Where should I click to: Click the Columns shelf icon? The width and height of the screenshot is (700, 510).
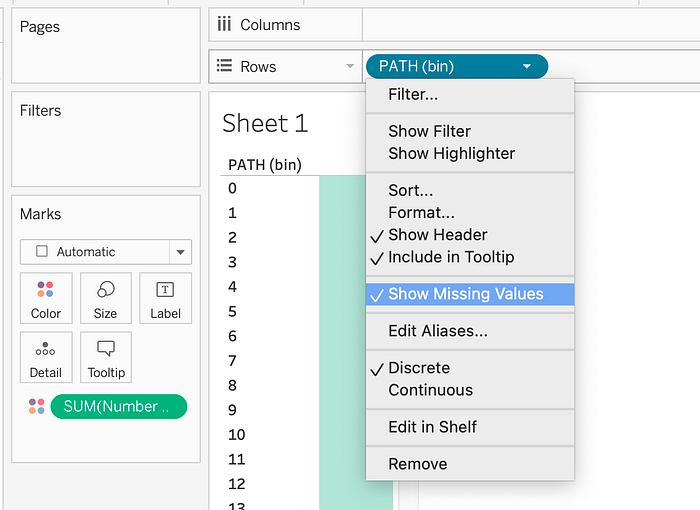tap(225, 25)
